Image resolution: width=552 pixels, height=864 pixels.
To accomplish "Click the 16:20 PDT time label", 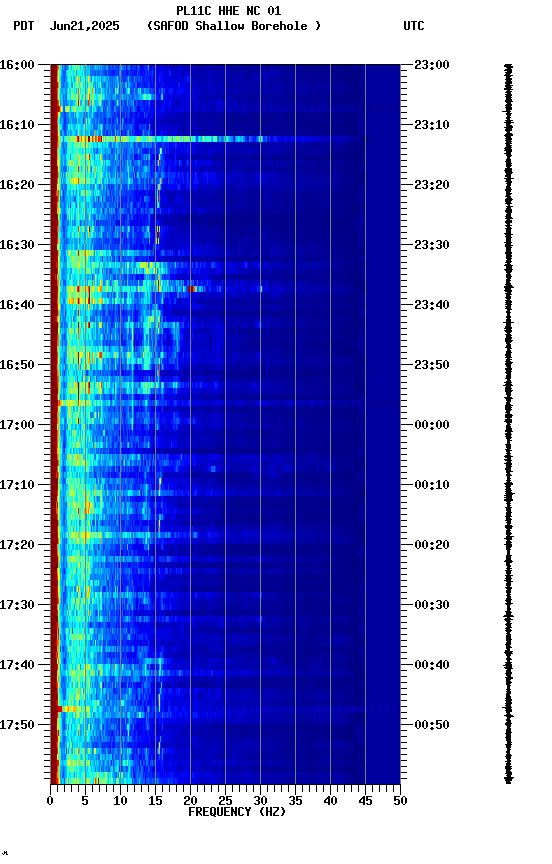I will coord(17,185).
